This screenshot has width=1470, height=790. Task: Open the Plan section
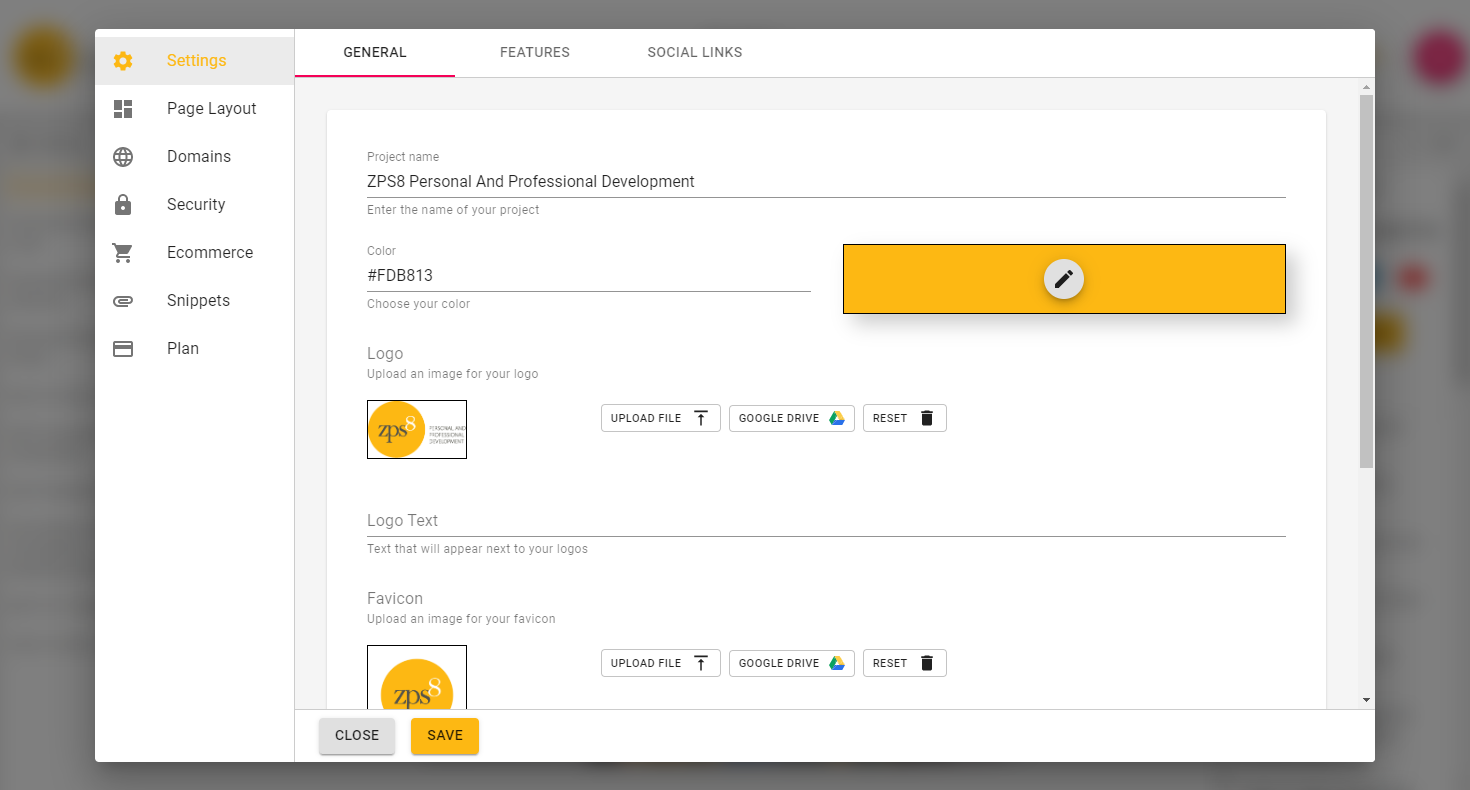tap(195, 349)
